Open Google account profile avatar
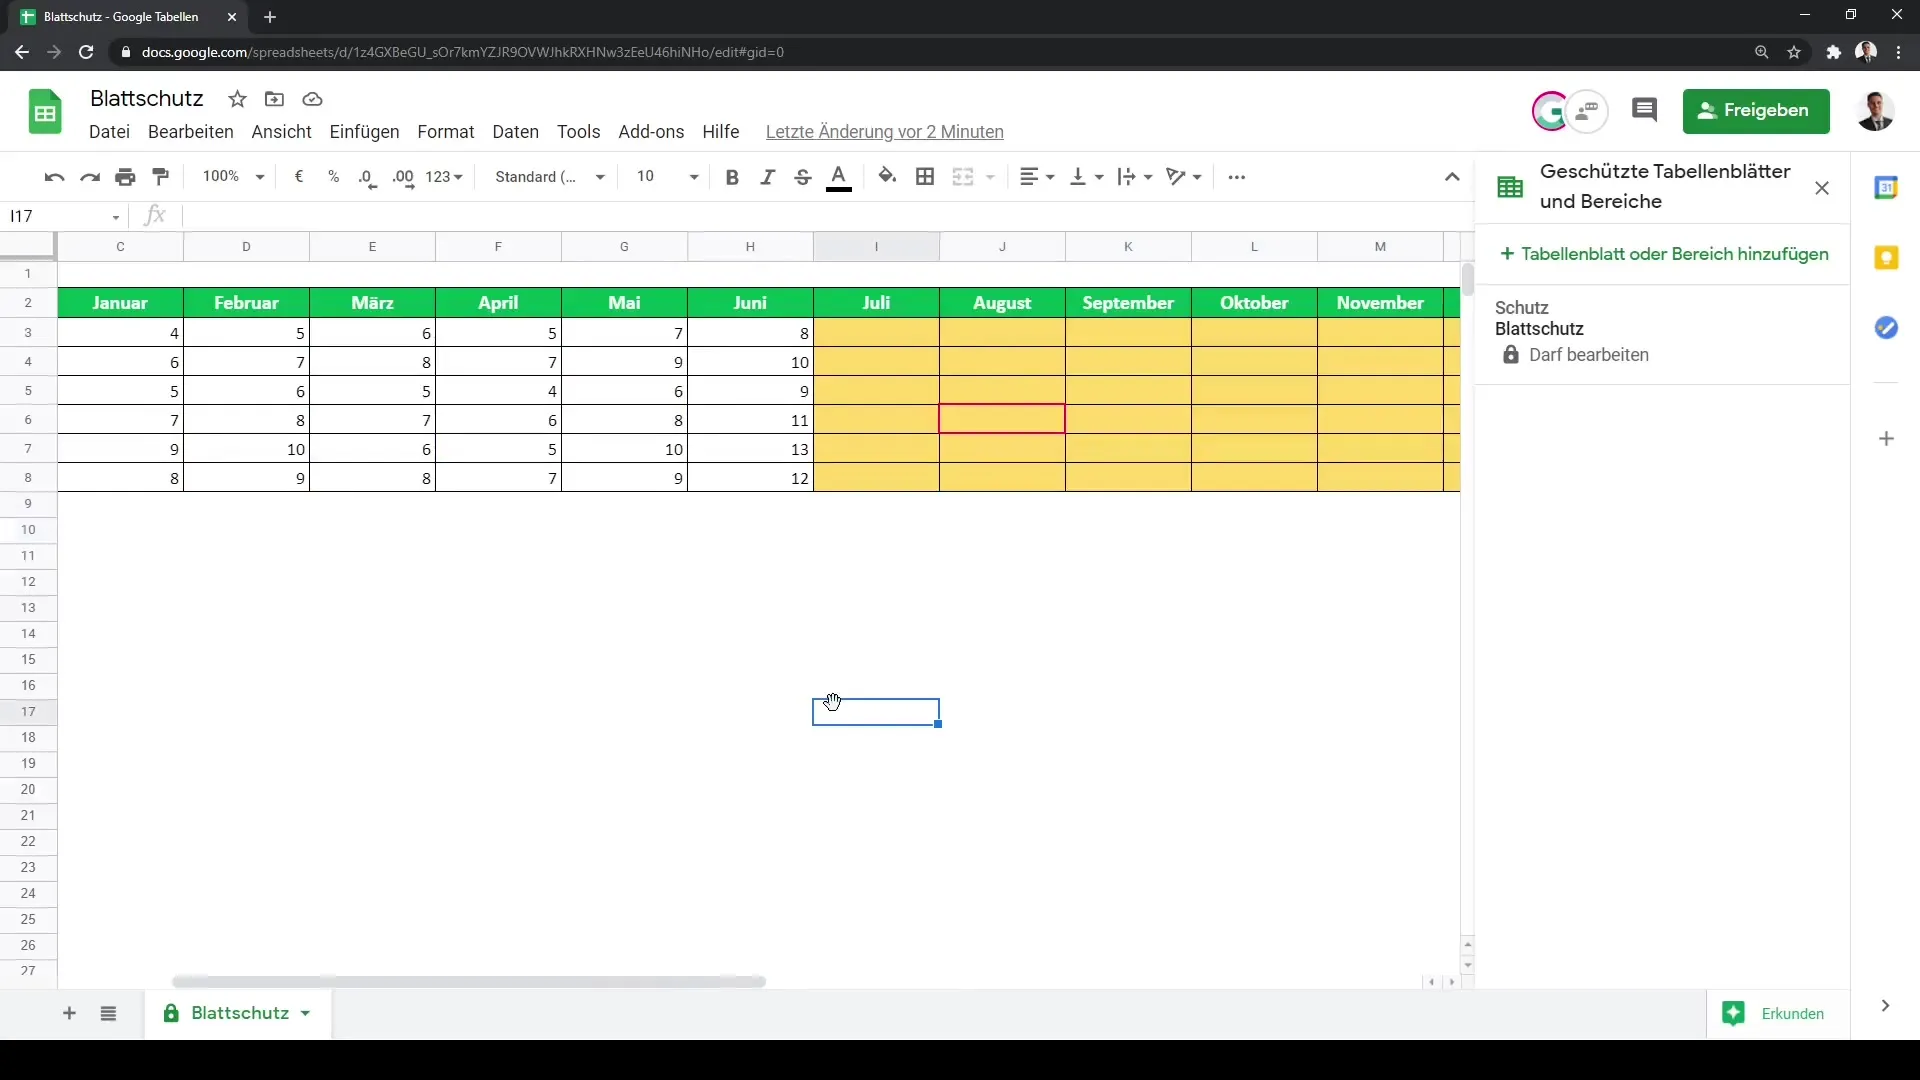The width and height of the screenshot is (1920, 1080). [1875, 111]
